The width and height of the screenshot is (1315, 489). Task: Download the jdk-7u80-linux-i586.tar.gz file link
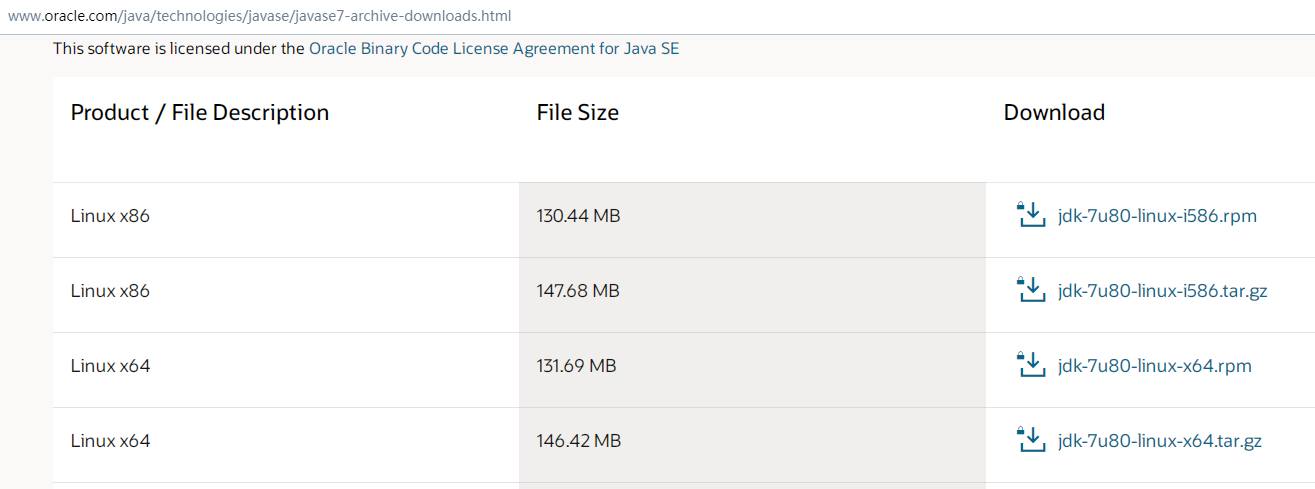click(1162, 290)
